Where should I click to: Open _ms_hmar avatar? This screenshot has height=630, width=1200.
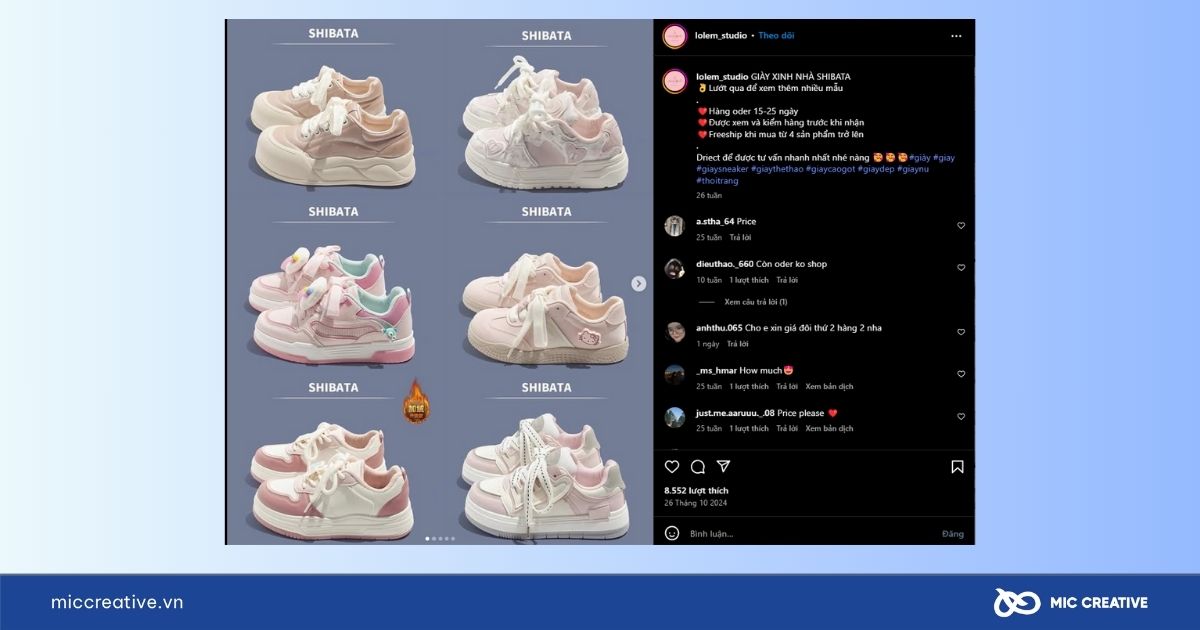coord(675,374)
